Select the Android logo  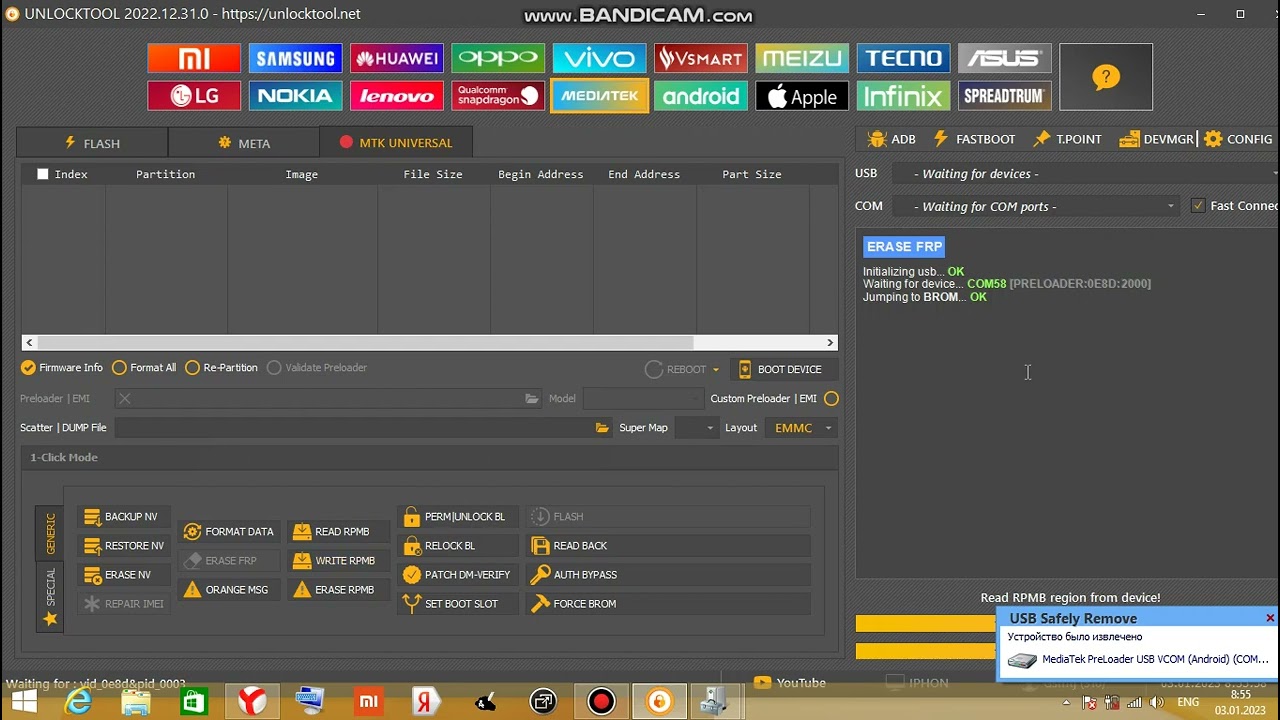(x=701, y=96)
